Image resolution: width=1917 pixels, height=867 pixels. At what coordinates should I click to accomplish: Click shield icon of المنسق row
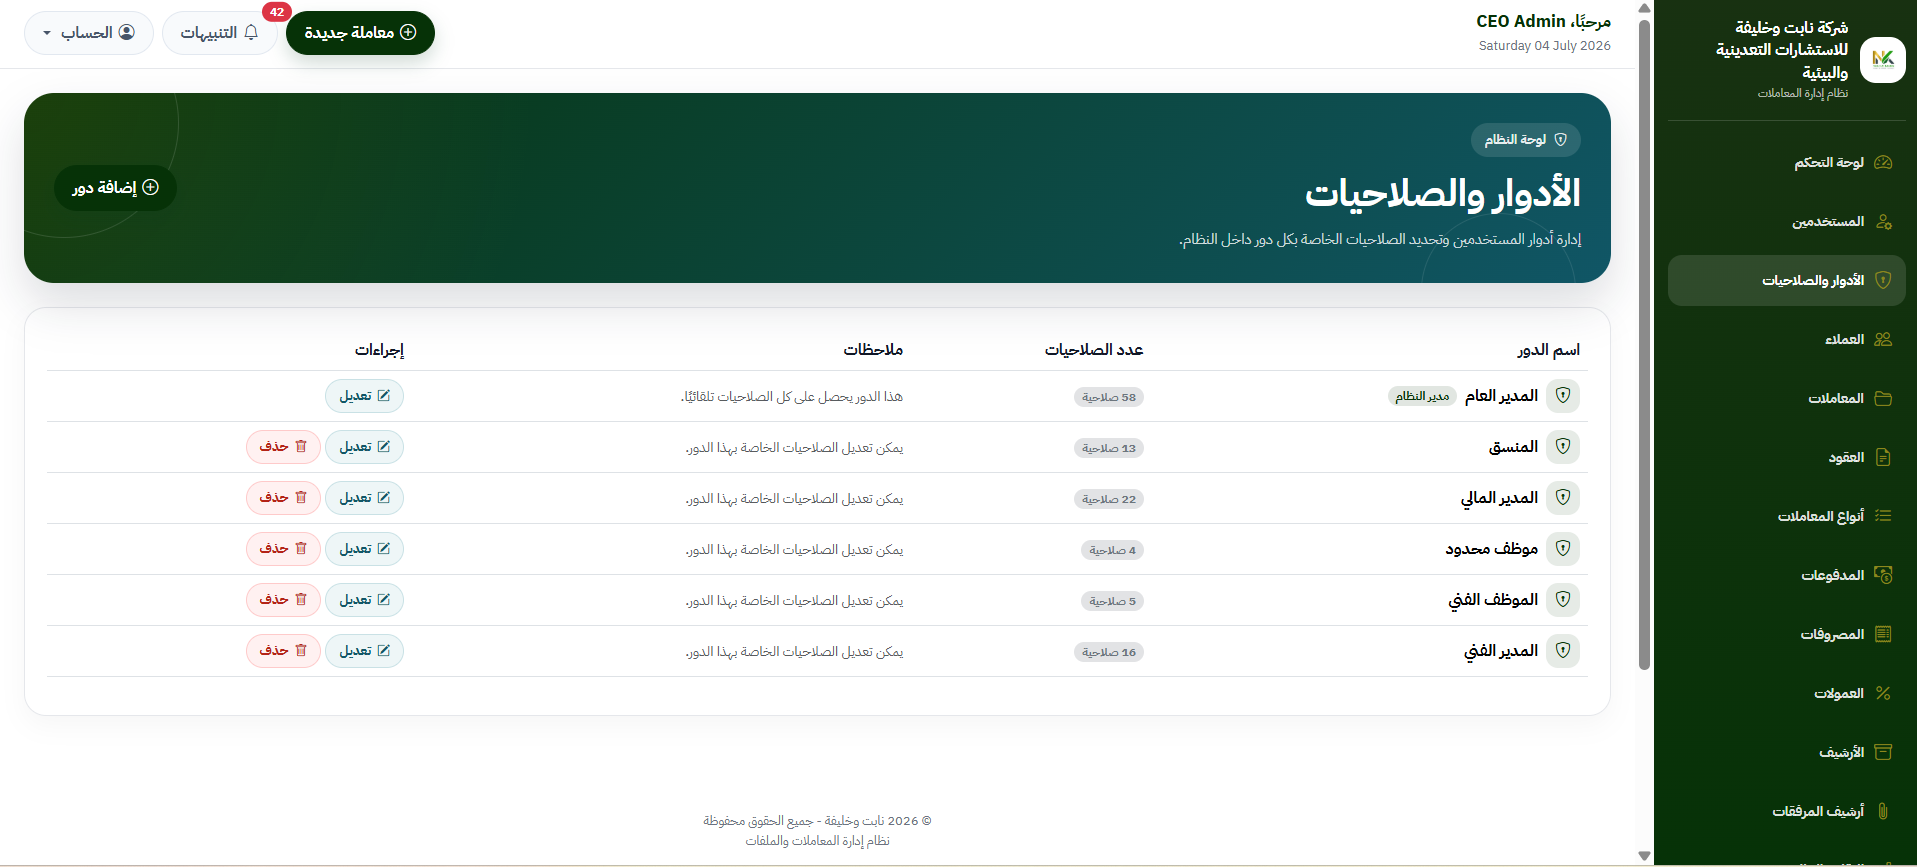(1563, 447)
